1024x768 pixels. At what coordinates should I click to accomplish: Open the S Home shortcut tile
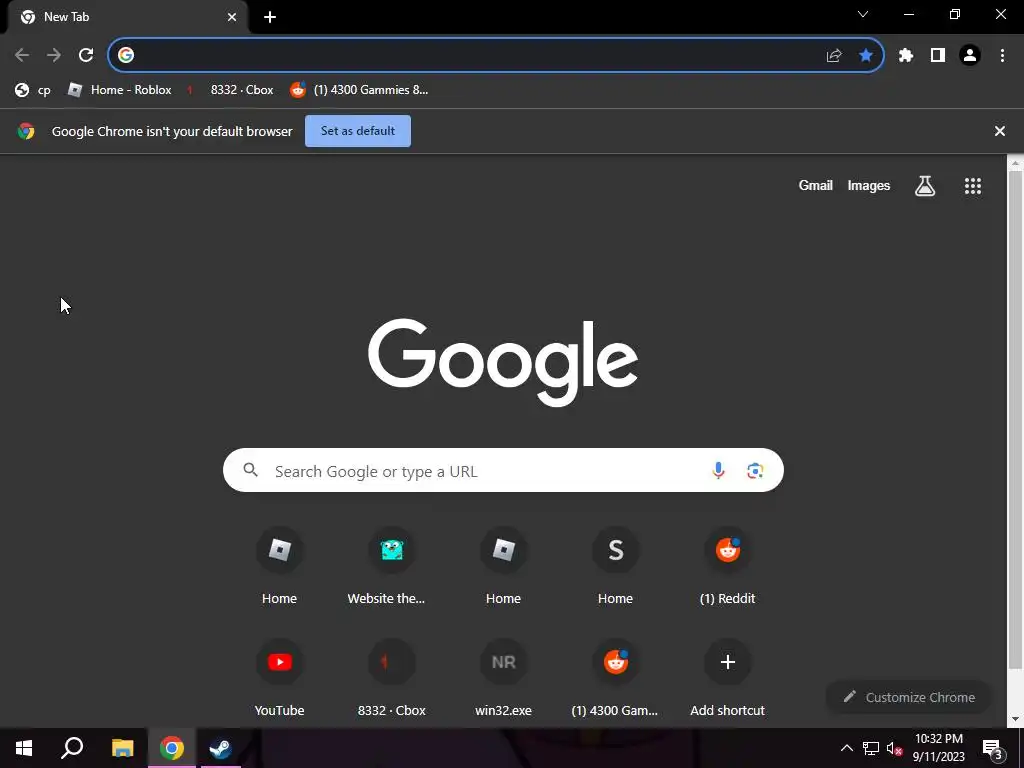[615, 567]
